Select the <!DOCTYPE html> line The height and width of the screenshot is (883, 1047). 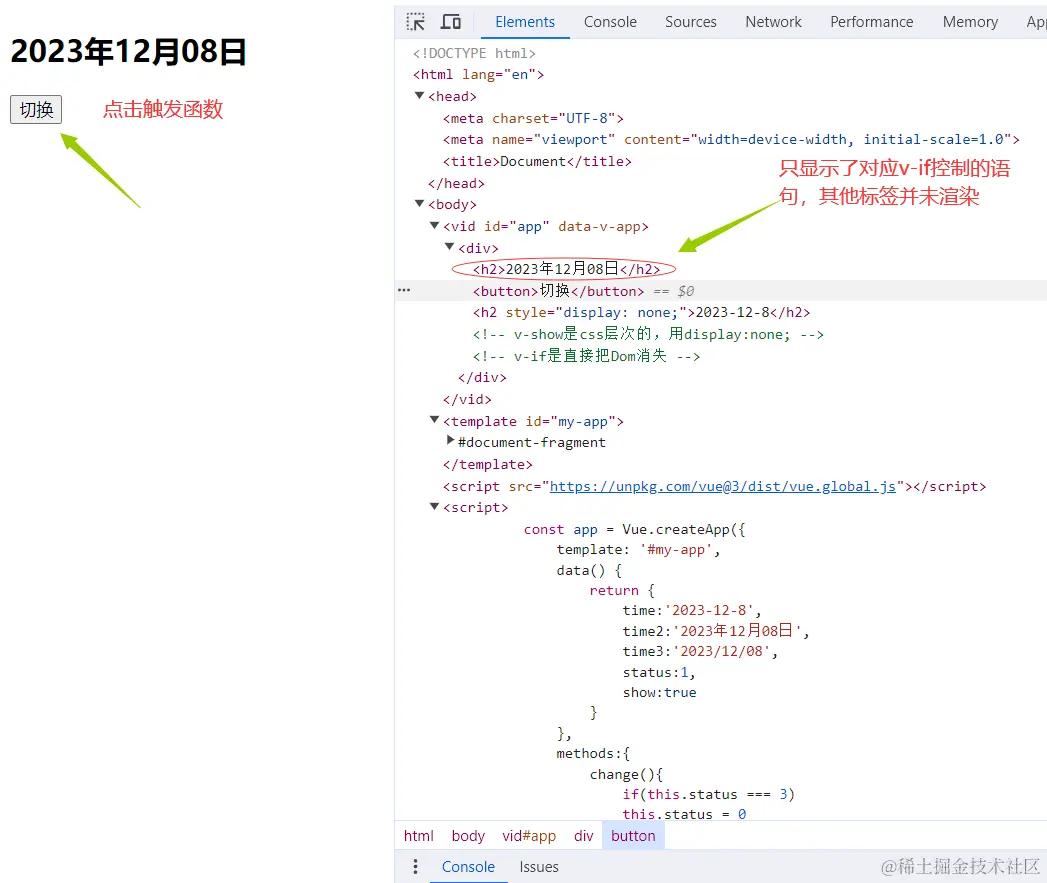pyautogui.click(x=474, y=53)
